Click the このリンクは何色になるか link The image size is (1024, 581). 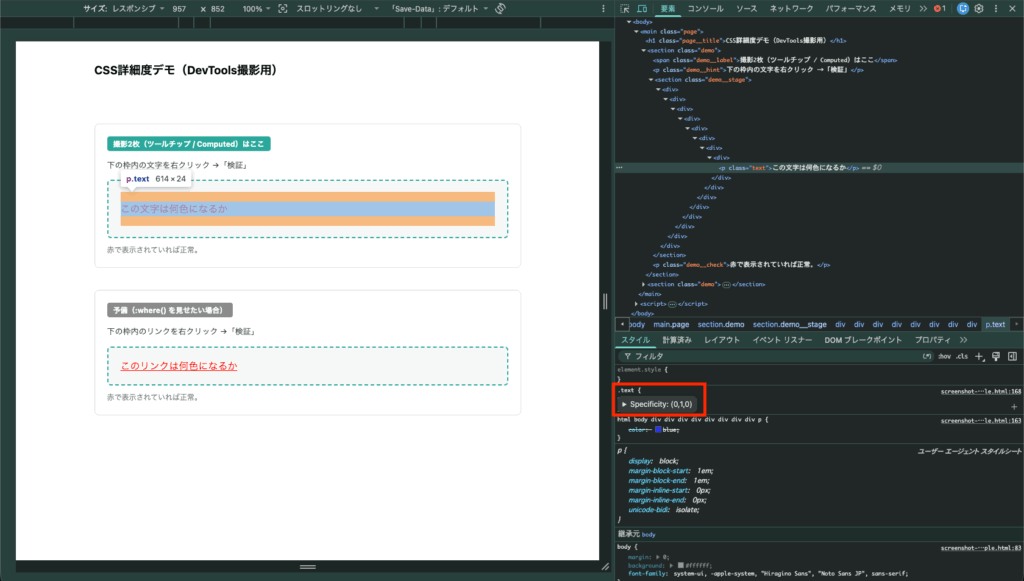point(179,366)
